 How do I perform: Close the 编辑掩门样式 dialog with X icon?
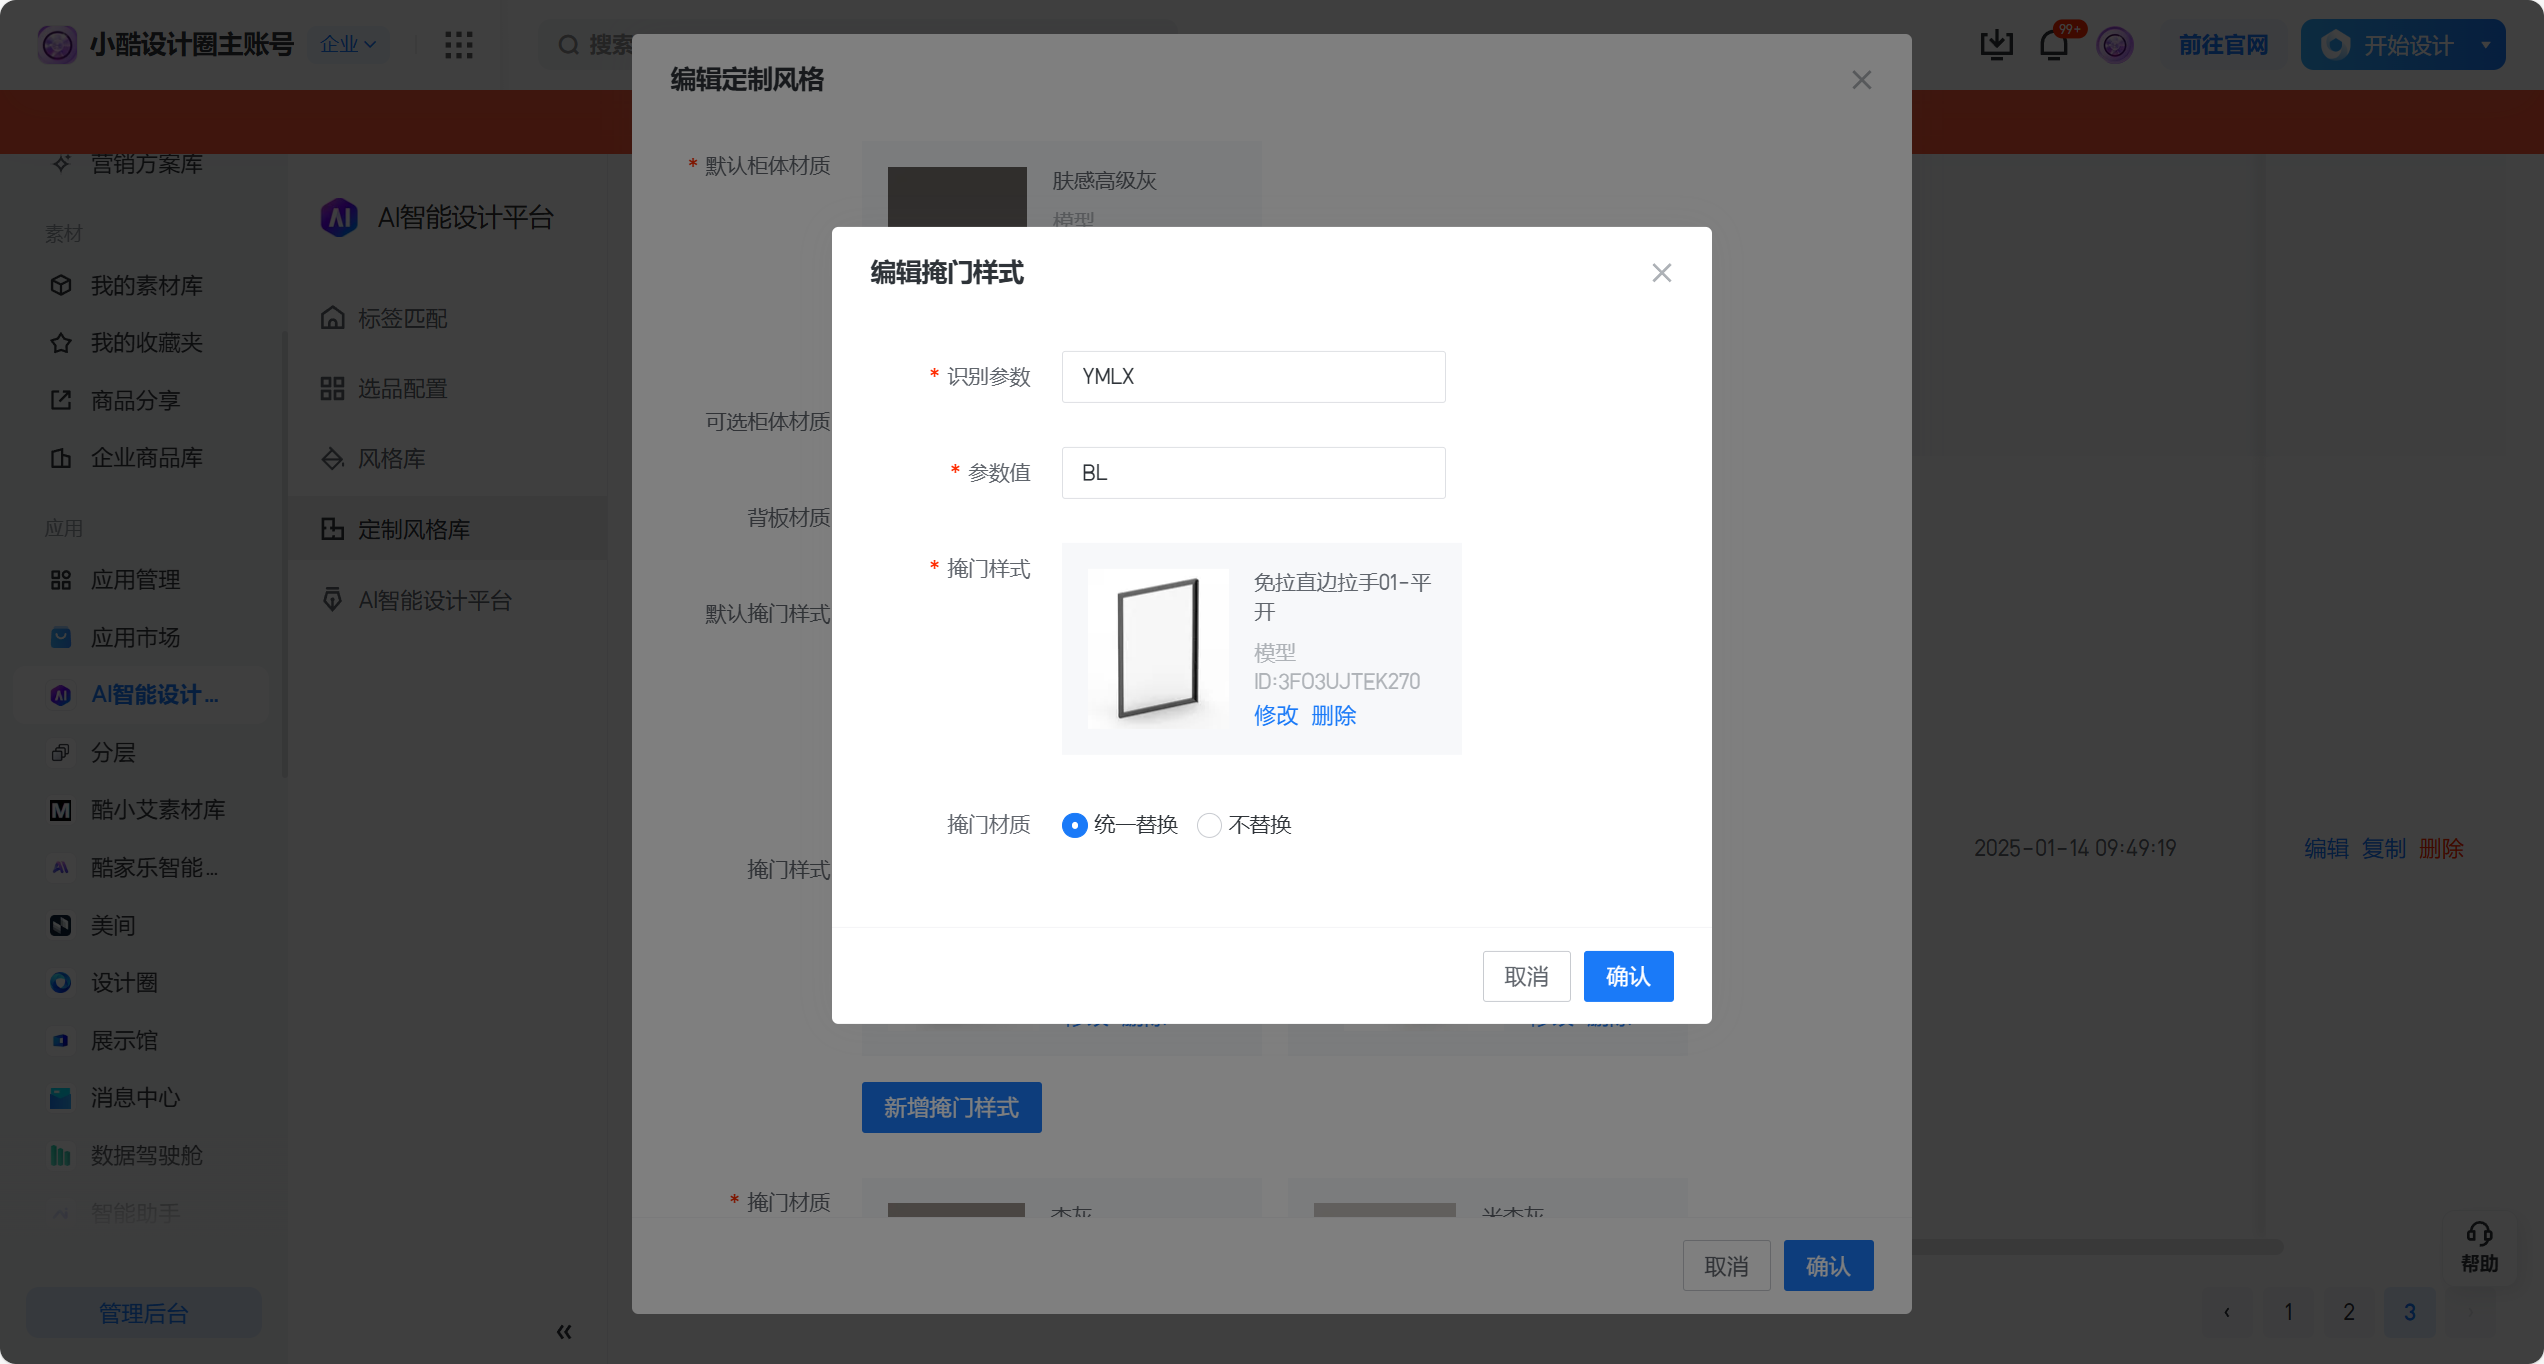tap(1661, 273)
